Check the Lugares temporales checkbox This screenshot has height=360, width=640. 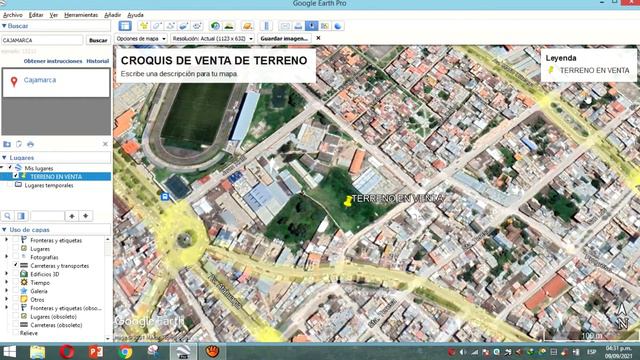tap(10, 185)
